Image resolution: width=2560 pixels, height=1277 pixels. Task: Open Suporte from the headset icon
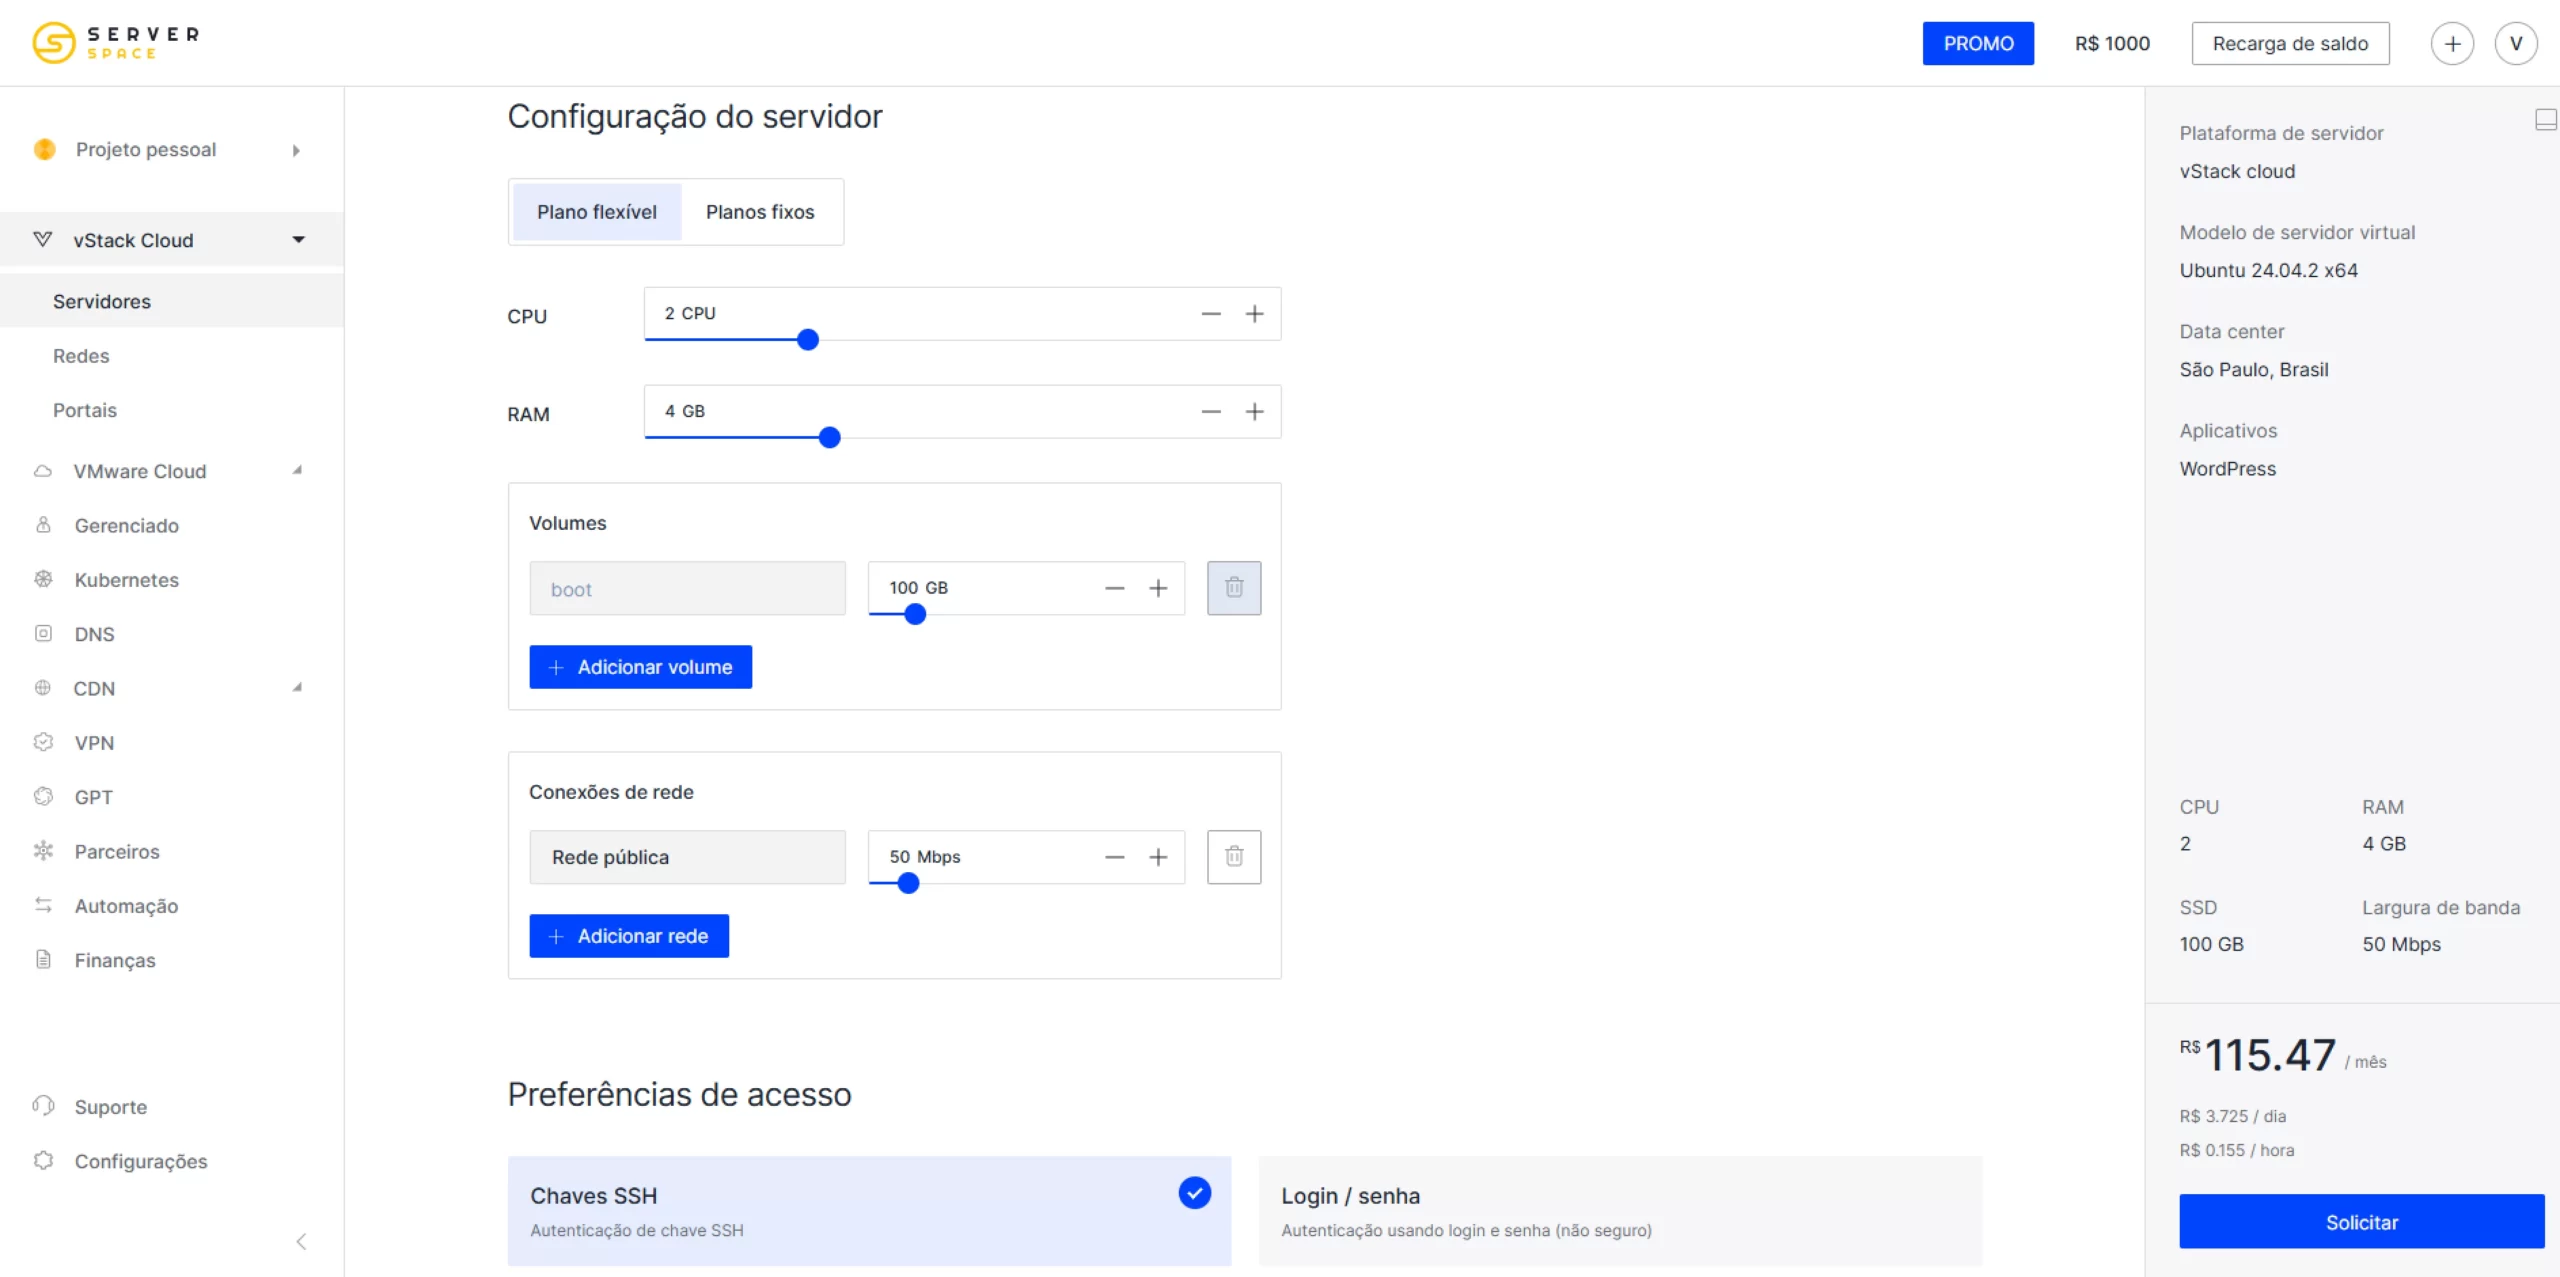point(43,1106)
